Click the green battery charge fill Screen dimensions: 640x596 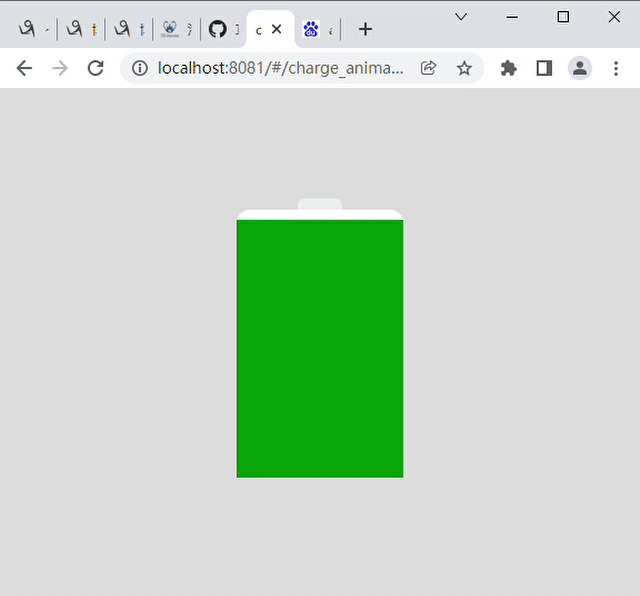coord(320,349)
